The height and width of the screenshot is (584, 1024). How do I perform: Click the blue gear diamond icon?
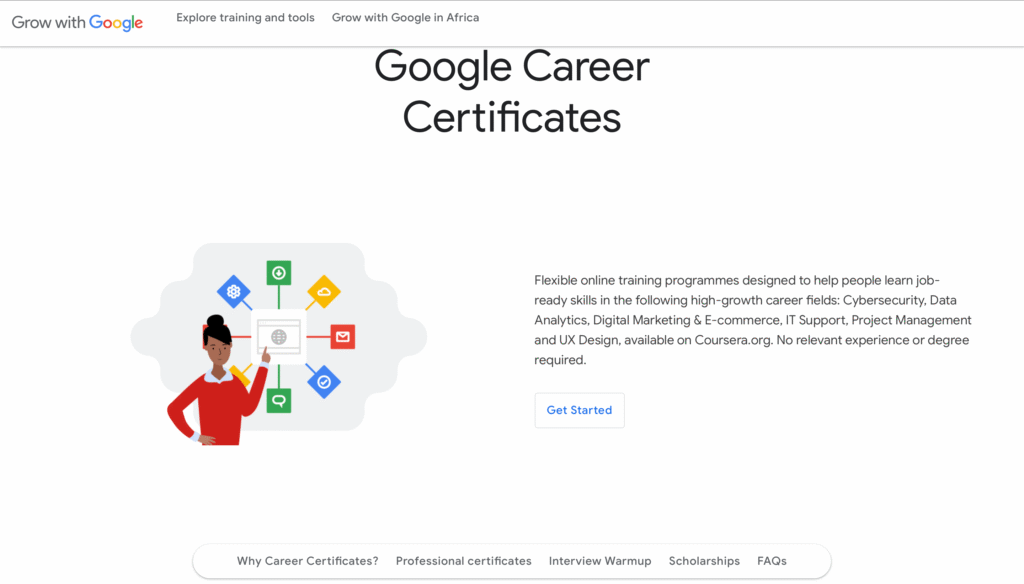tap(234, 292)
